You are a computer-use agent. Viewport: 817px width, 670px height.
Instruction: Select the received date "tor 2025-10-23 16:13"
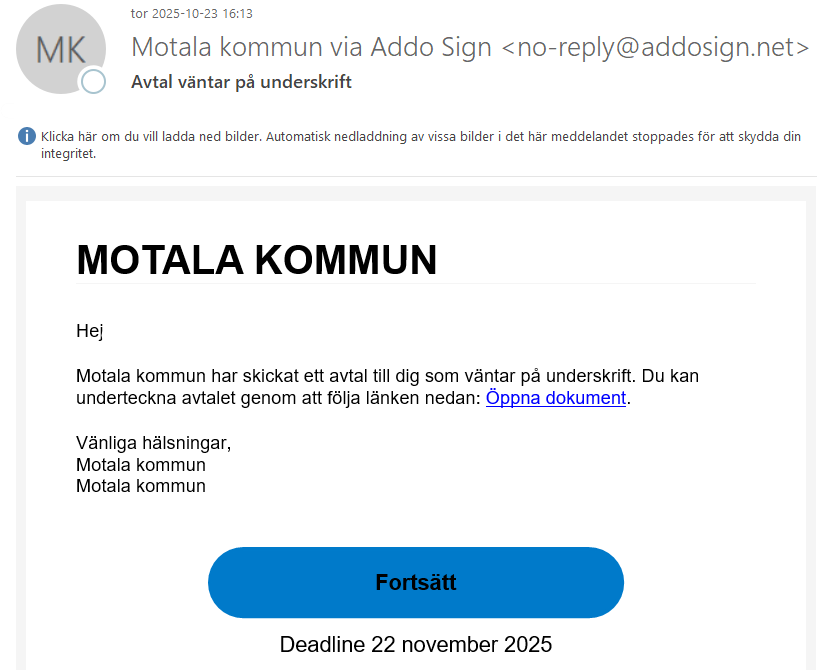point(191,14)
